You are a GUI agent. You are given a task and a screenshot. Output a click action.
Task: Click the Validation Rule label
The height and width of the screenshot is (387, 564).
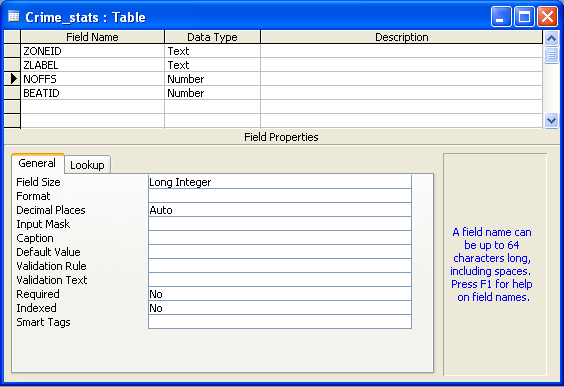51,266
